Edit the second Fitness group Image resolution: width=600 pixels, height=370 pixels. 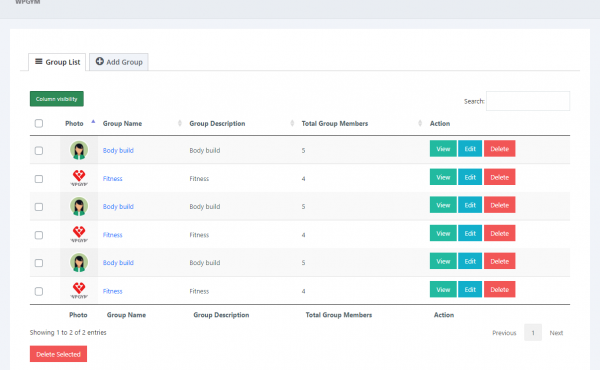coord(470,233)
